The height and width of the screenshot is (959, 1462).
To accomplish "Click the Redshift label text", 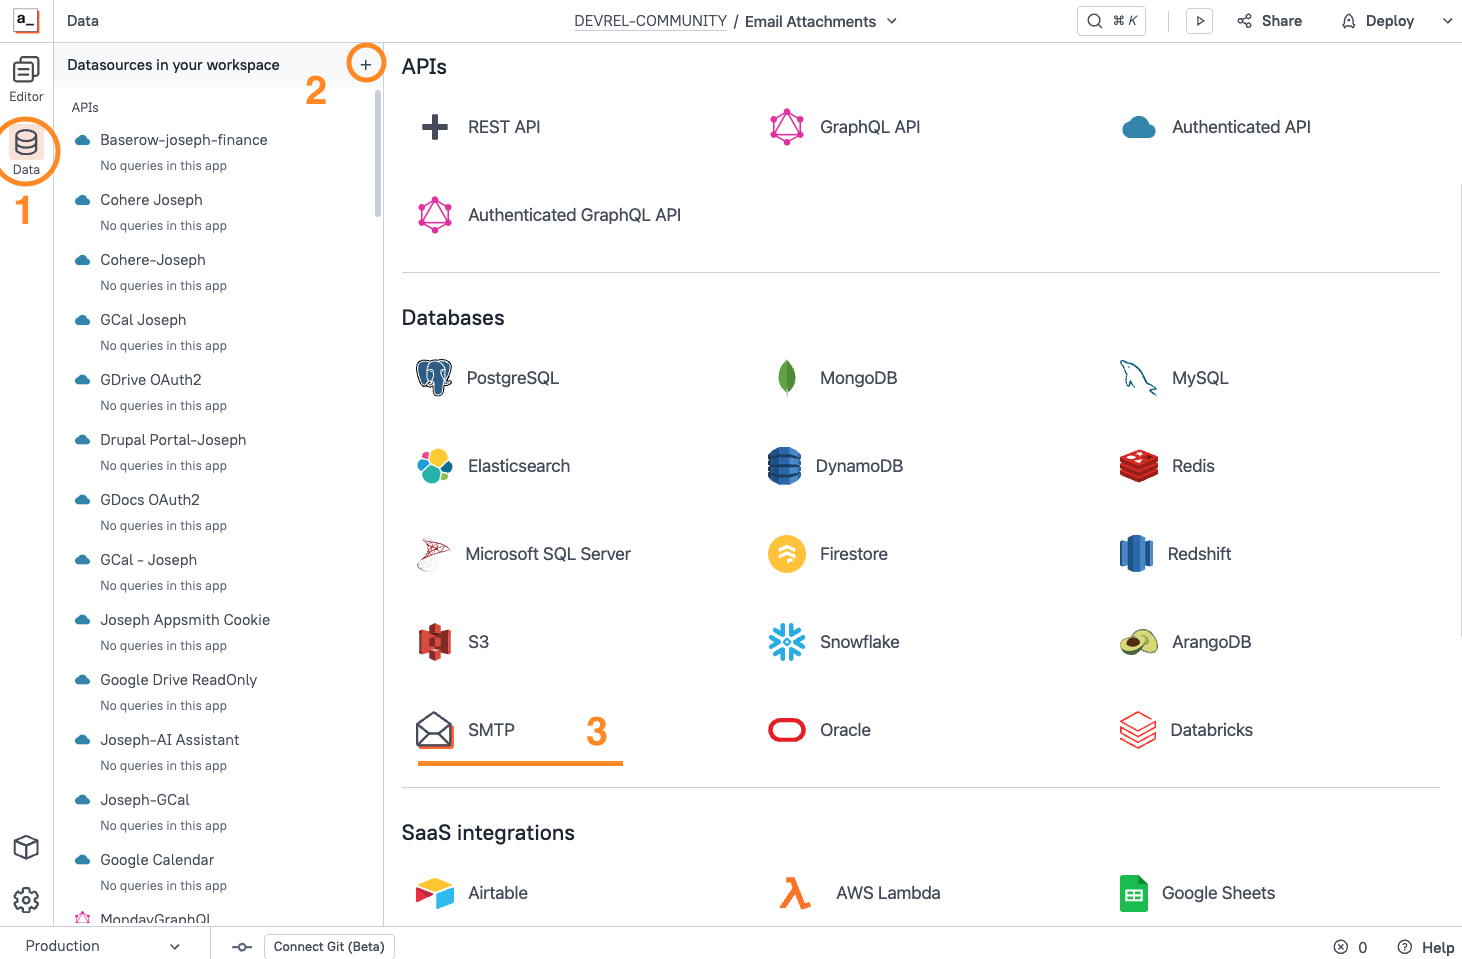I will click(1199, 554).
